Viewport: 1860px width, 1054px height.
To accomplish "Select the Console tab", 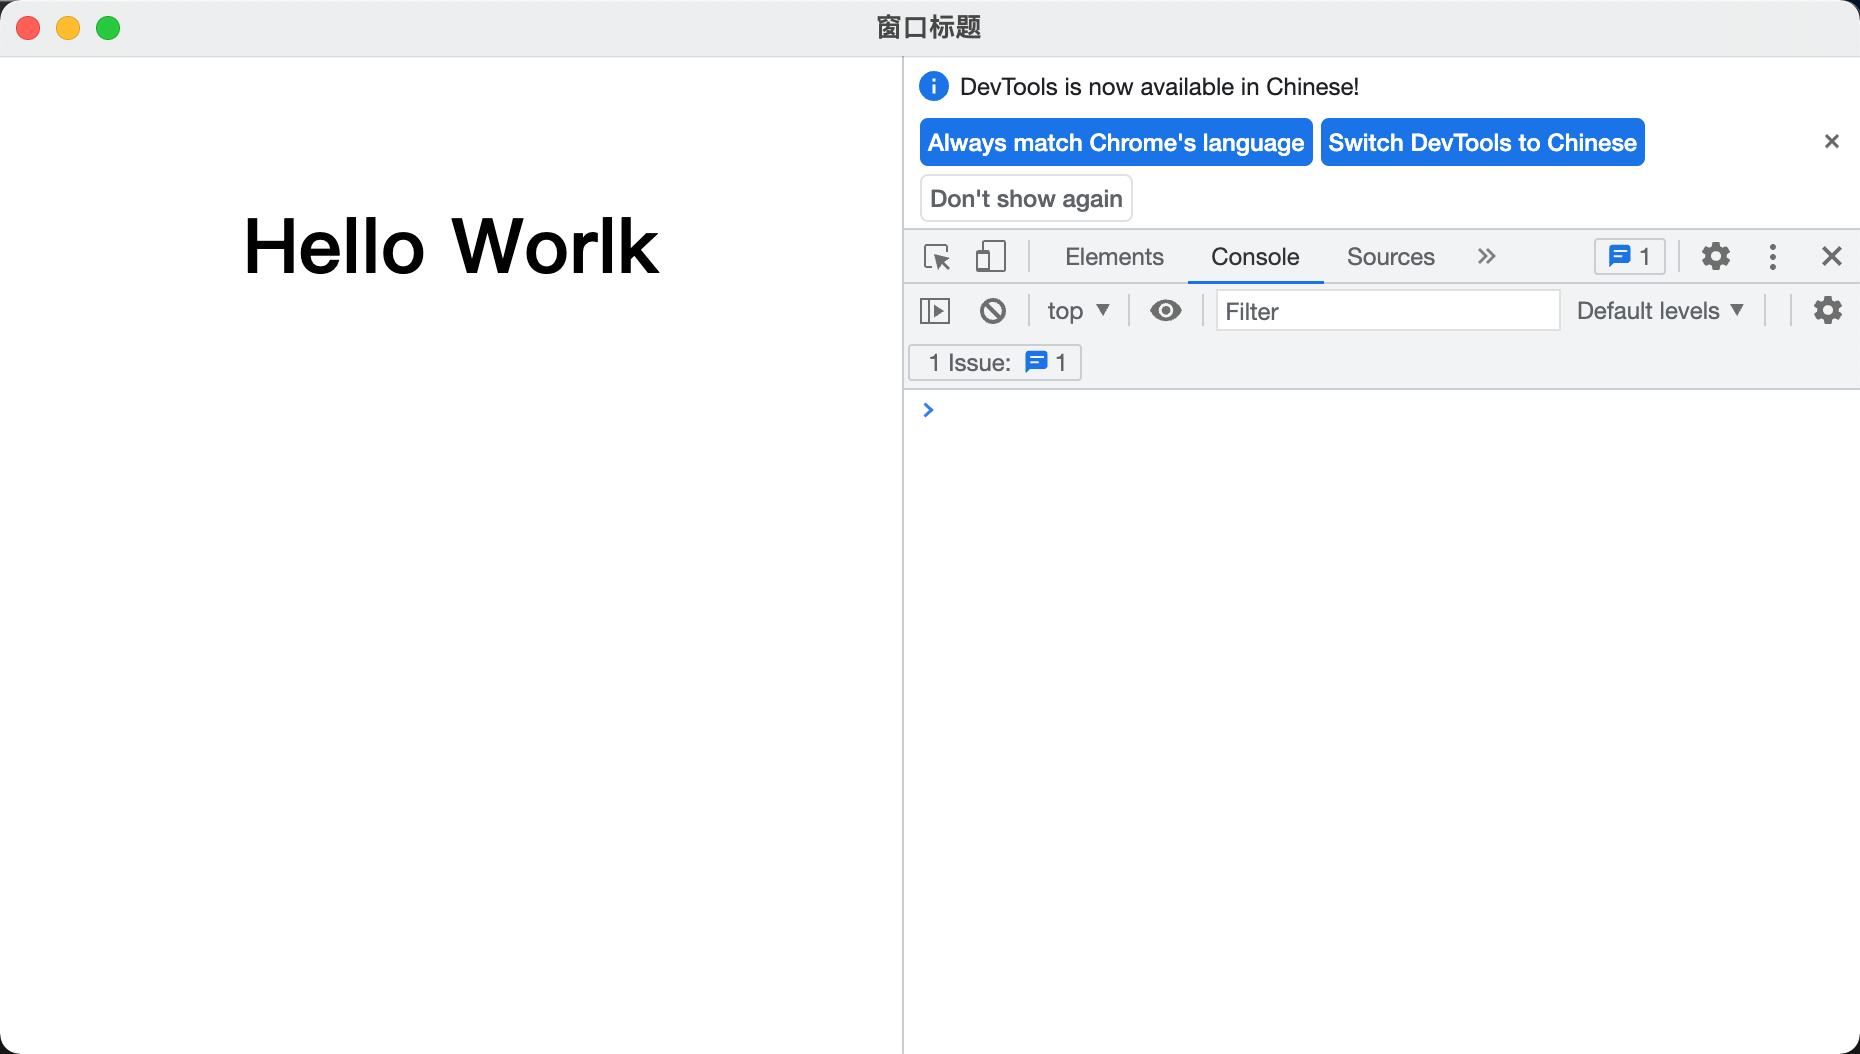I will pyautogui.click(x=1255, y=257).
